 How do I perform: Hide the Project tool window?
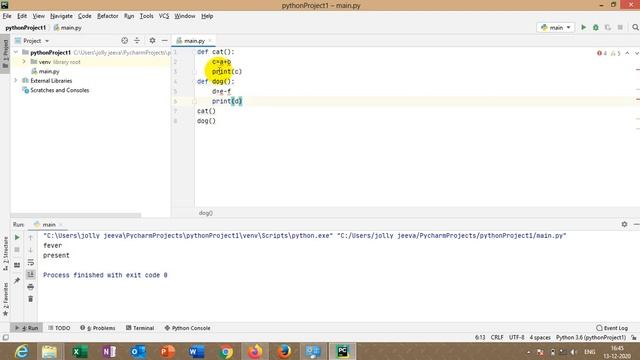click(164, 40)
